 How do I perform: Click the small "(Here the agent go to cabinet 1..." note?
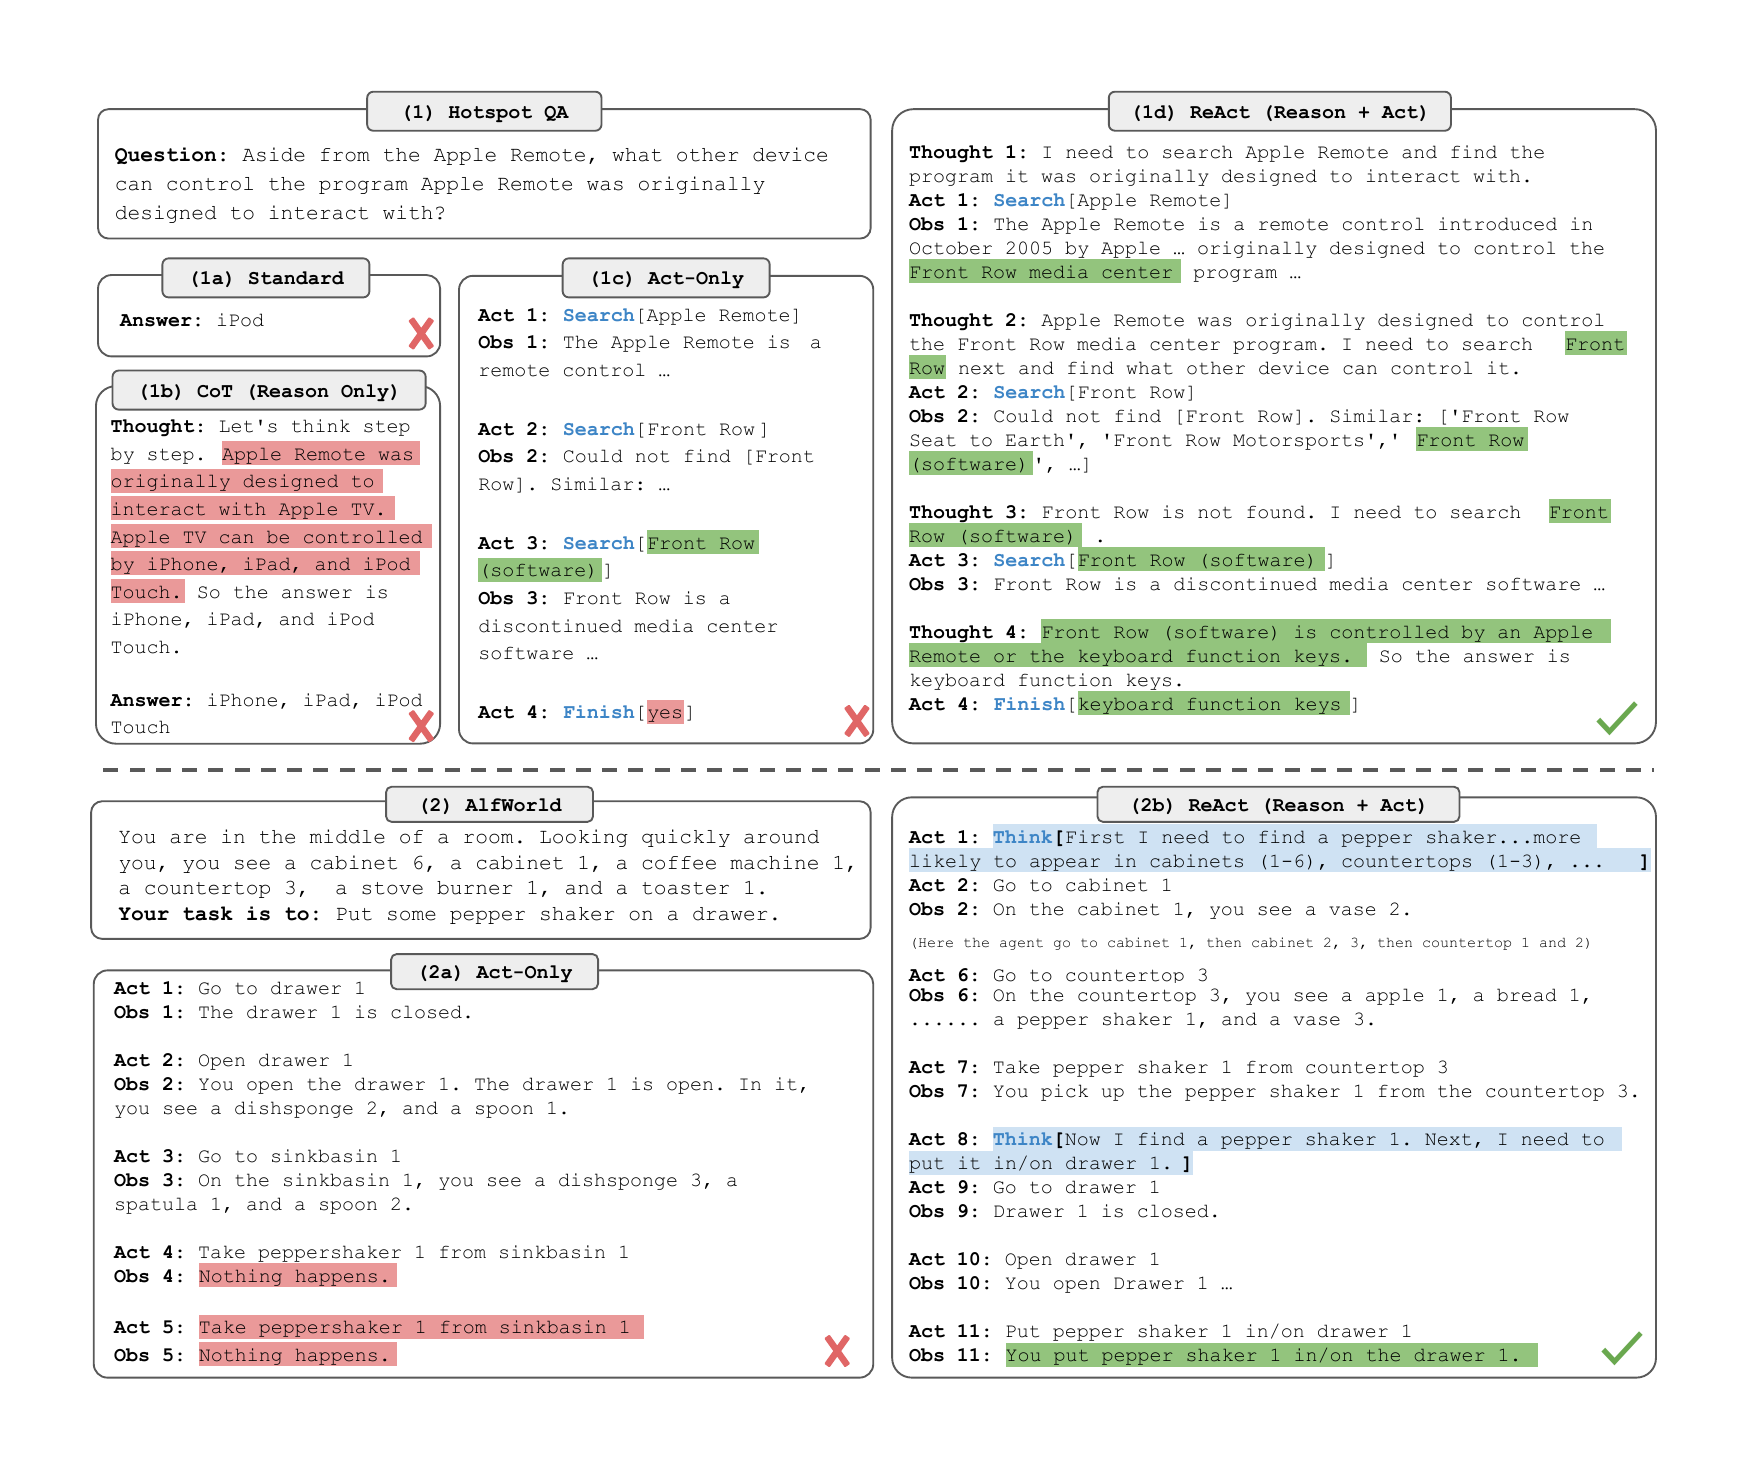pos(1250,943)
